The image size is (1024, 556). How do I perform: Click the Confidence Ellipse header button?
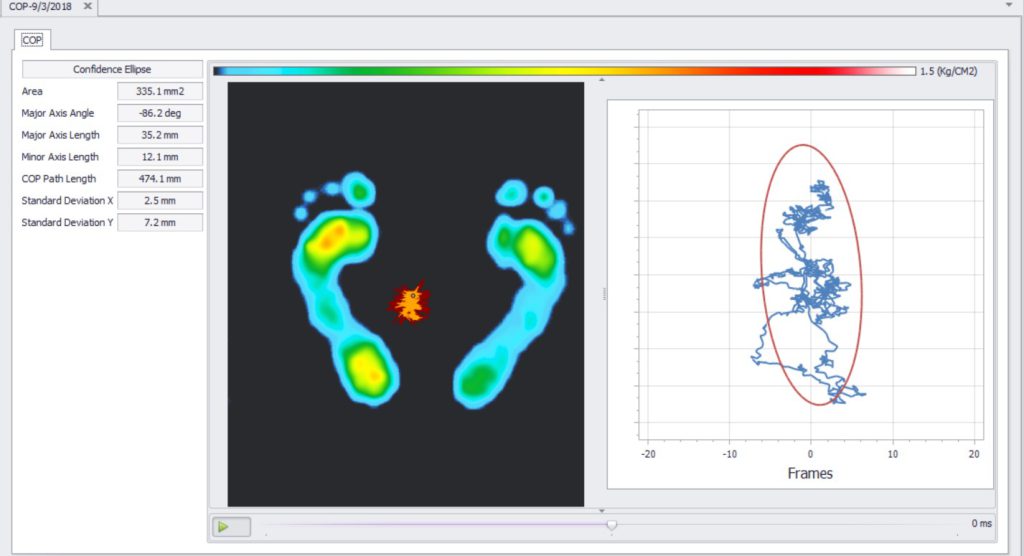point(112,69)
